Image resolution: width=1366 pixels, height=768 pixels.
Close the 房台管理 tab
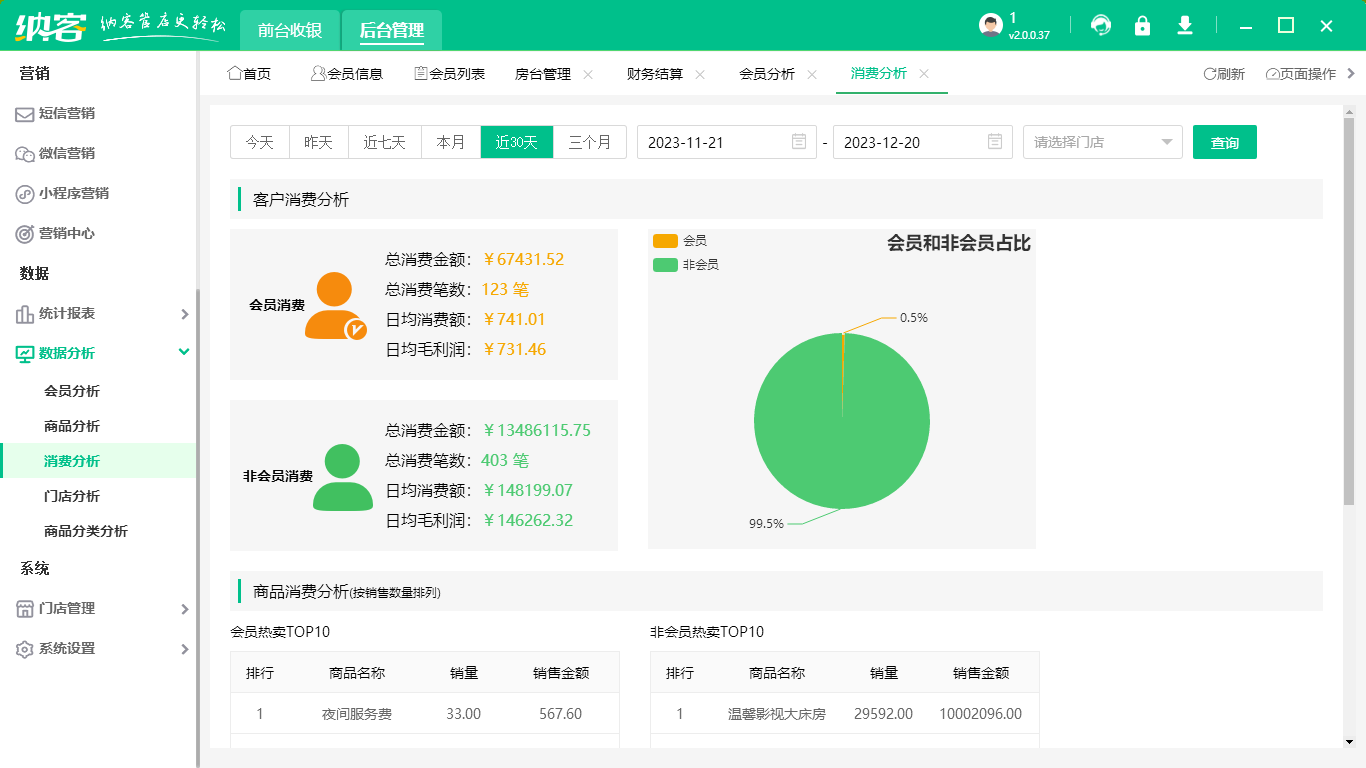tap(588, 74)
